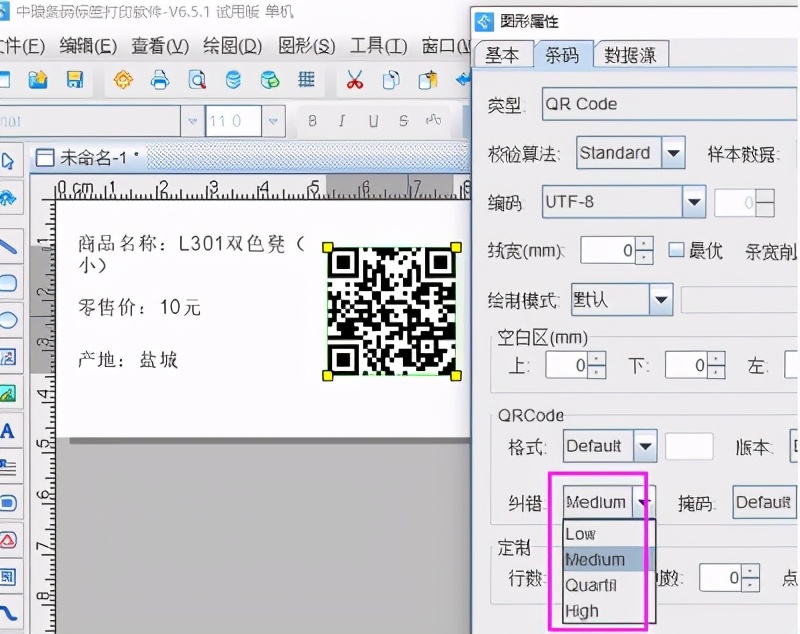Click the font size field showing 110
Screen dimensions: 800x634
[233, 121]
